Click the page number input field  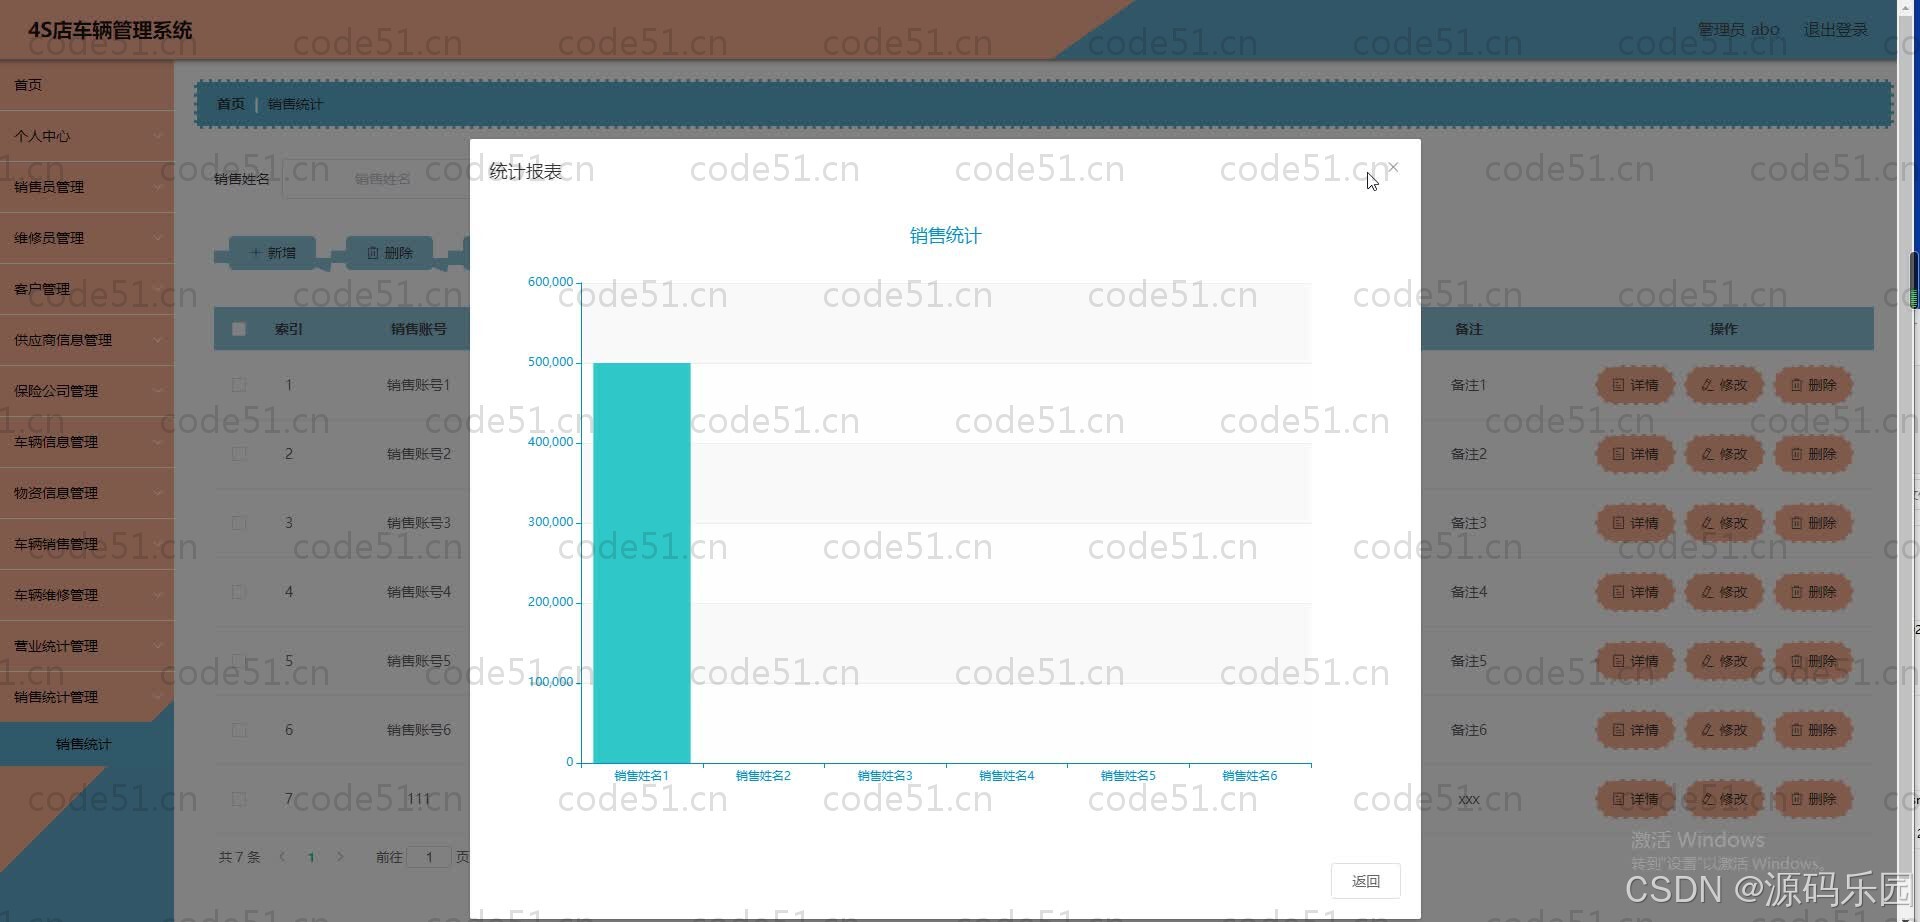(430, 857)
